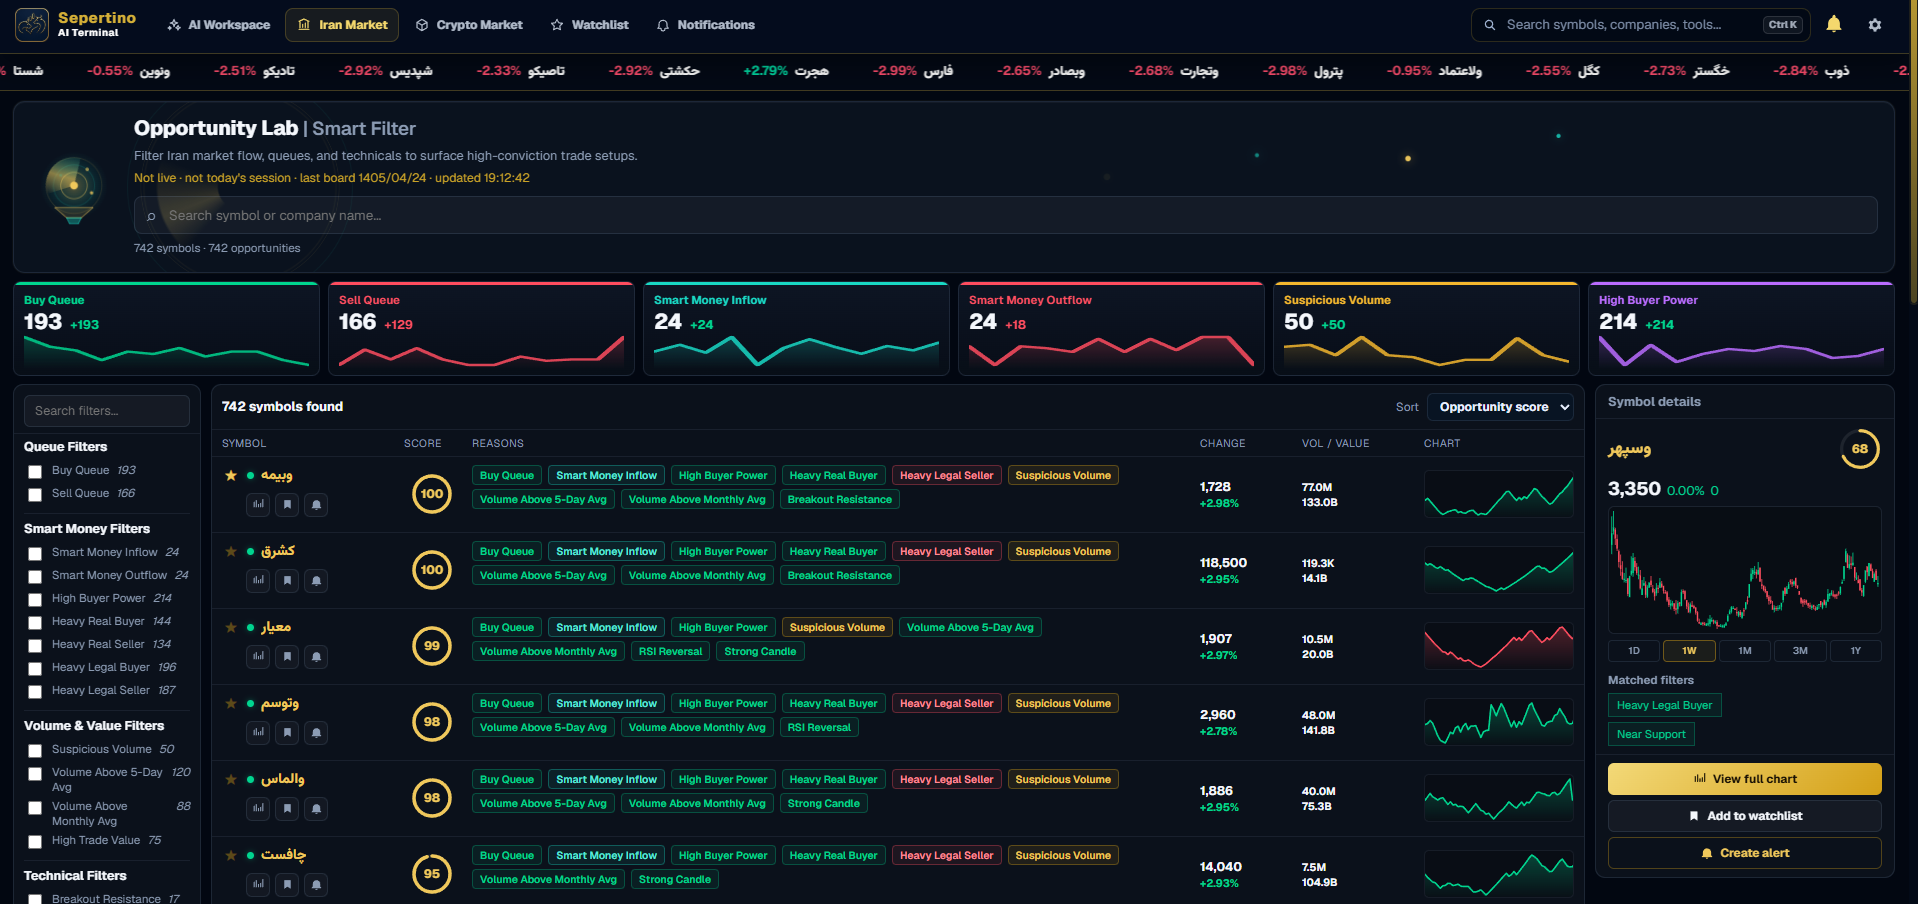Select the Iran Market tab
The image size is (1918, 904).
click(x=342, y=25)
